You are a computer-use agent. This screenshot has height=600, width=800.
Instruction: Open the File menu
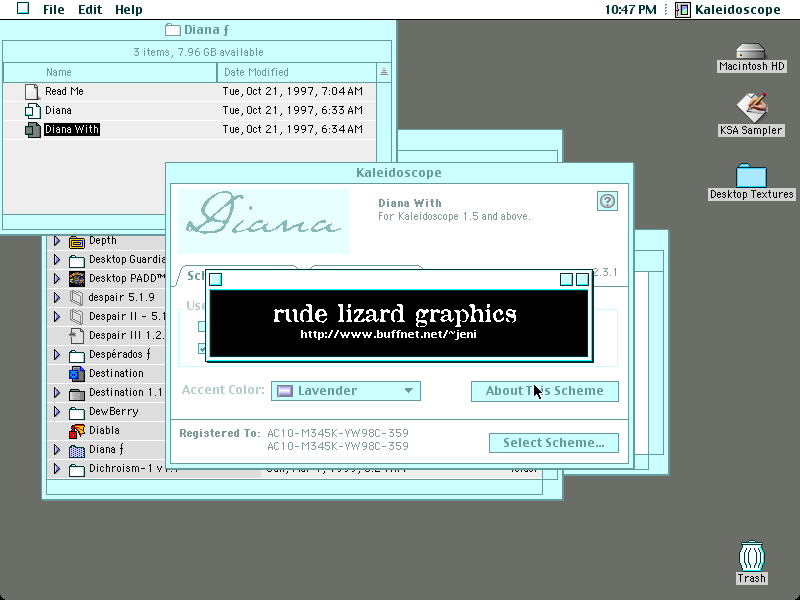54,10
